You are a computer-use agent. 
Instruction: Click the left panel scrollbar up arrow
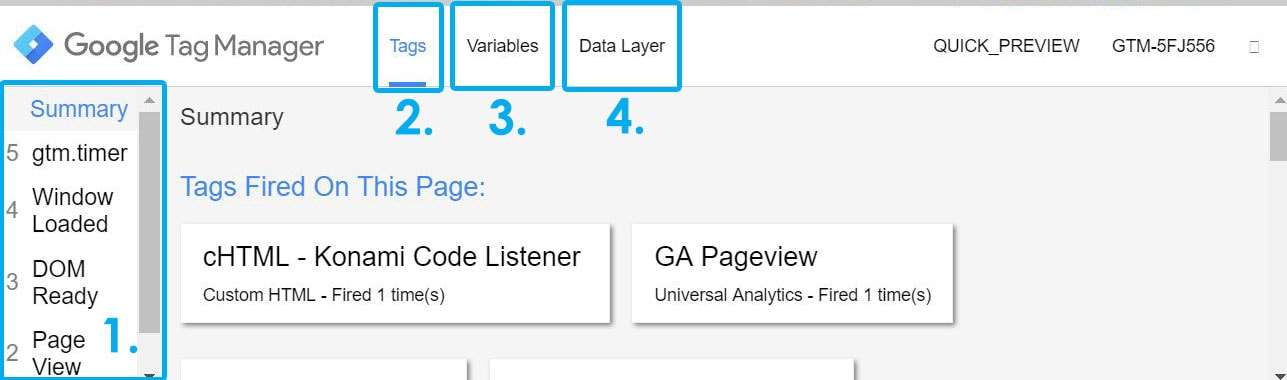149,100
